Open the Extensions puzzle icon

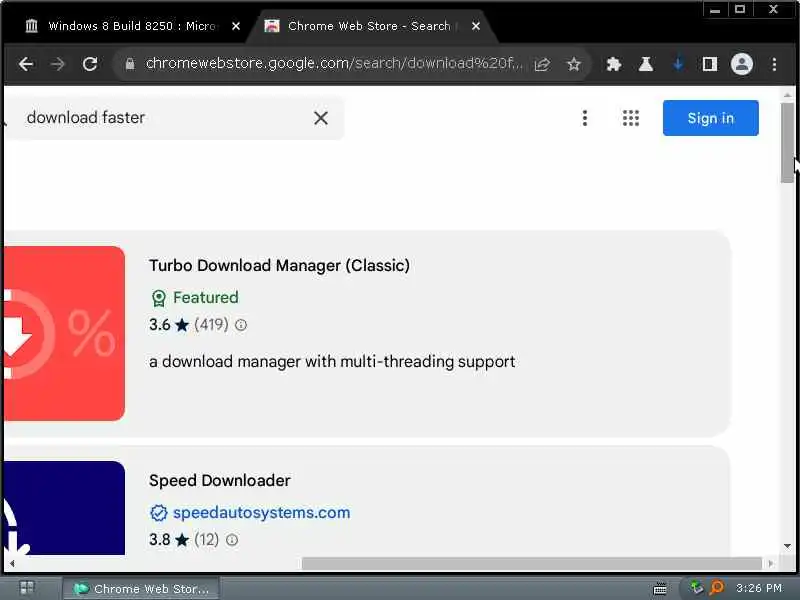pos(613,64)
